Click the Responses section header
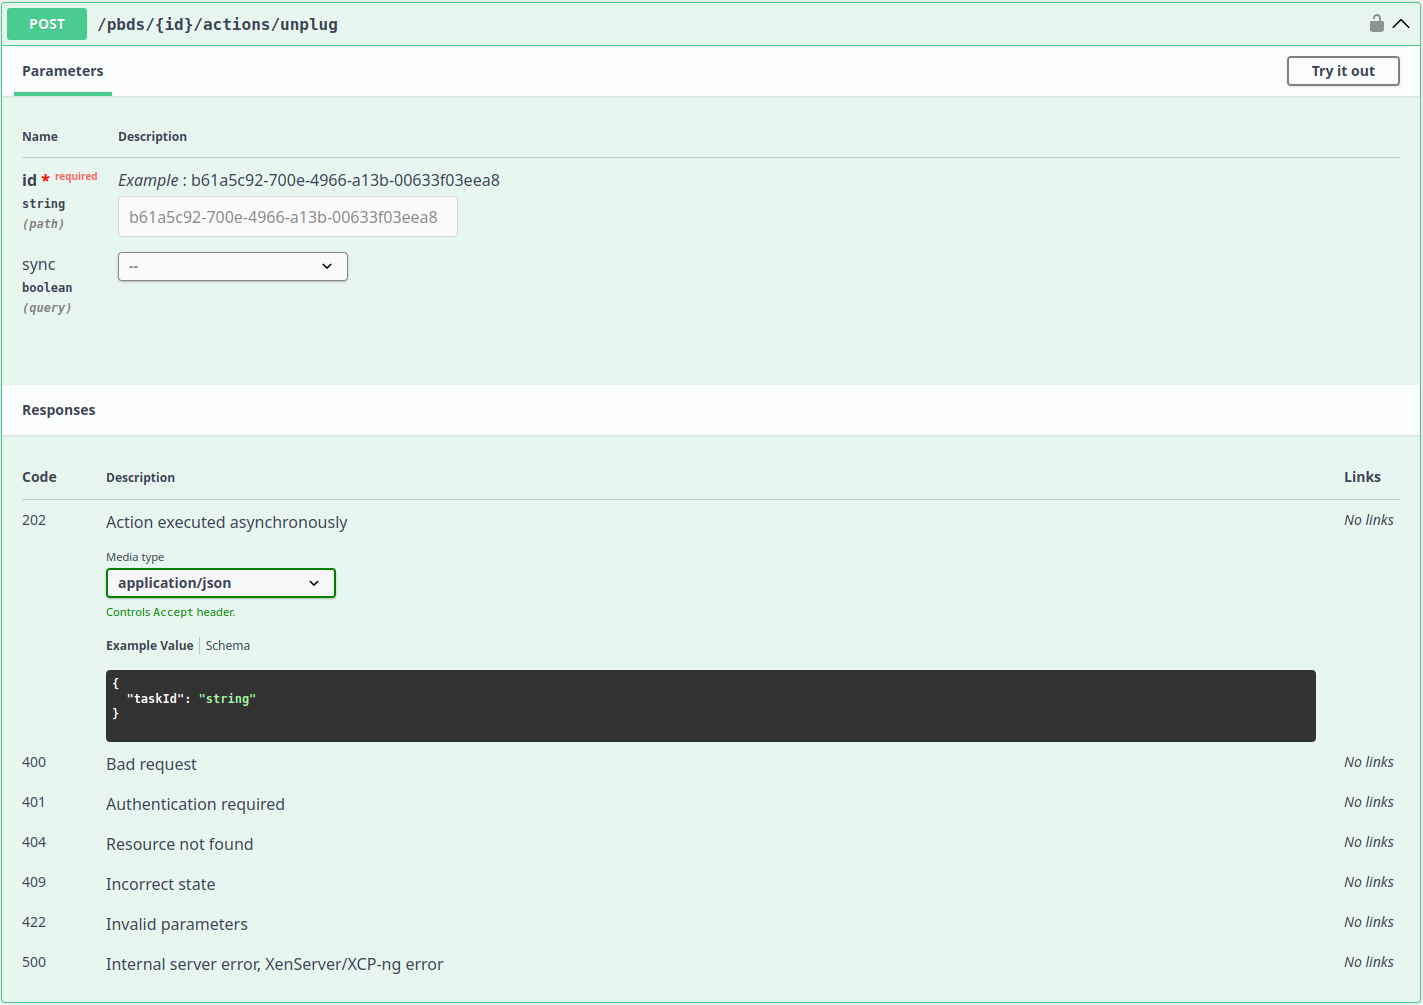 (x=59, y=410)
